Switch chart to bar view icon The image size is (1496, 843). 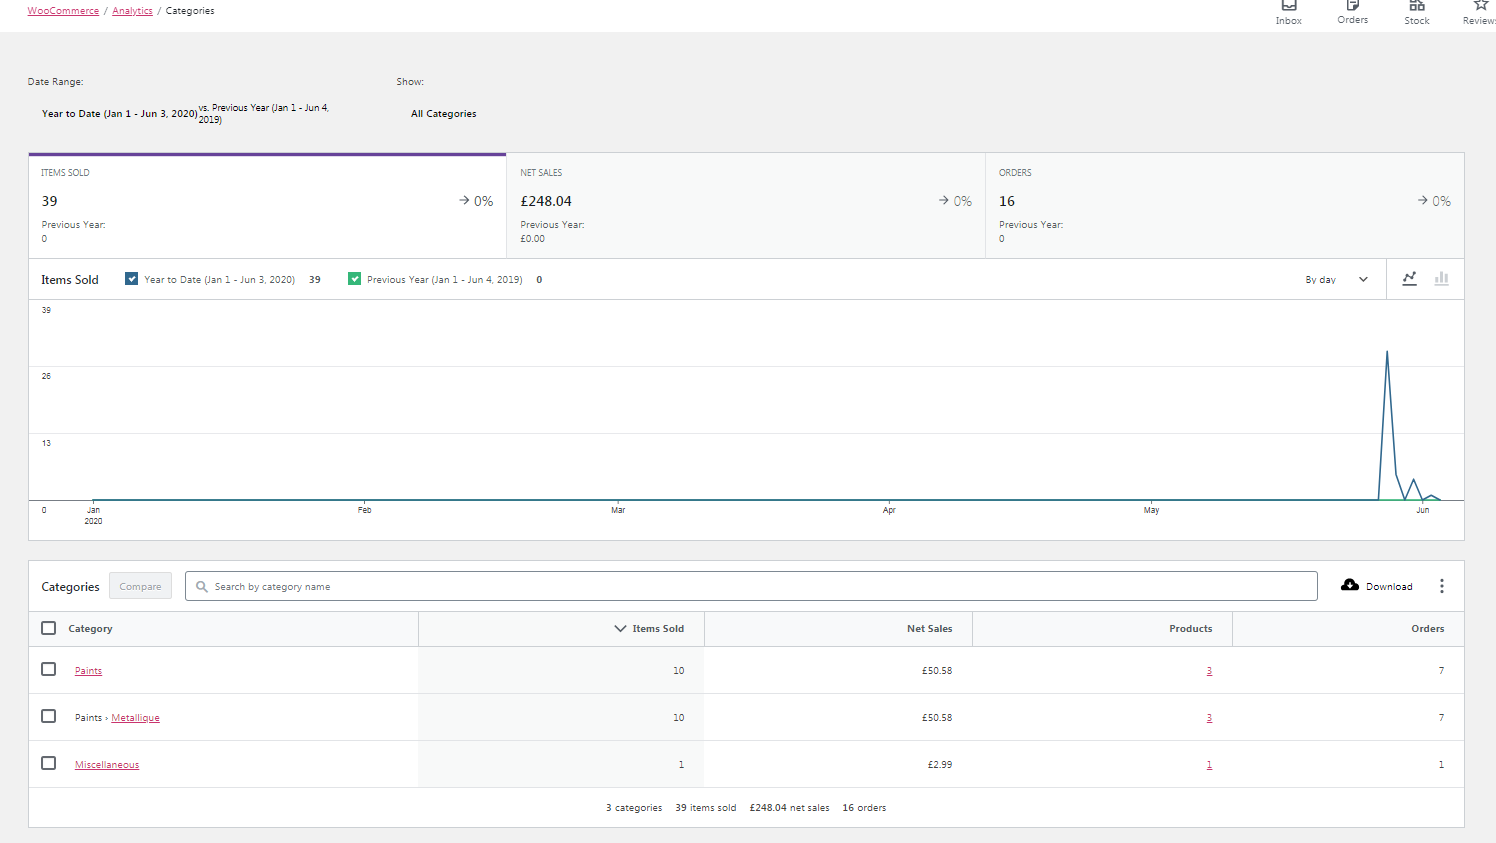pos(1441,279)
